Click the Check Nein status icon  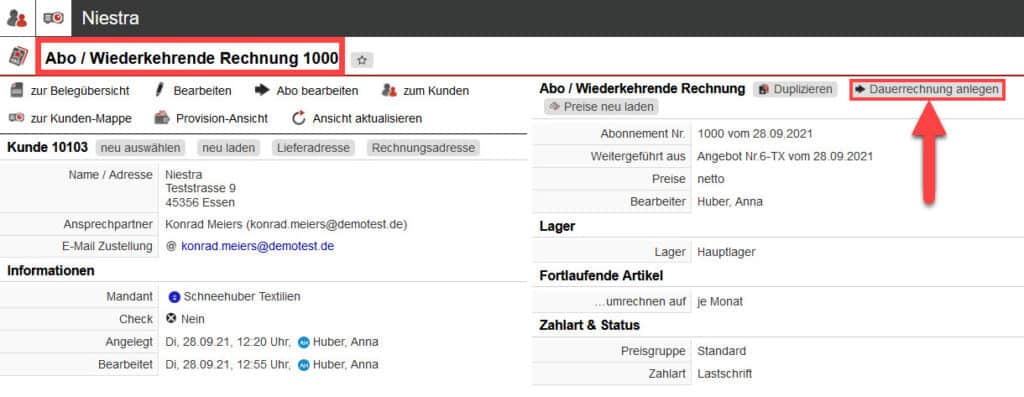click(x=171, y=319)
